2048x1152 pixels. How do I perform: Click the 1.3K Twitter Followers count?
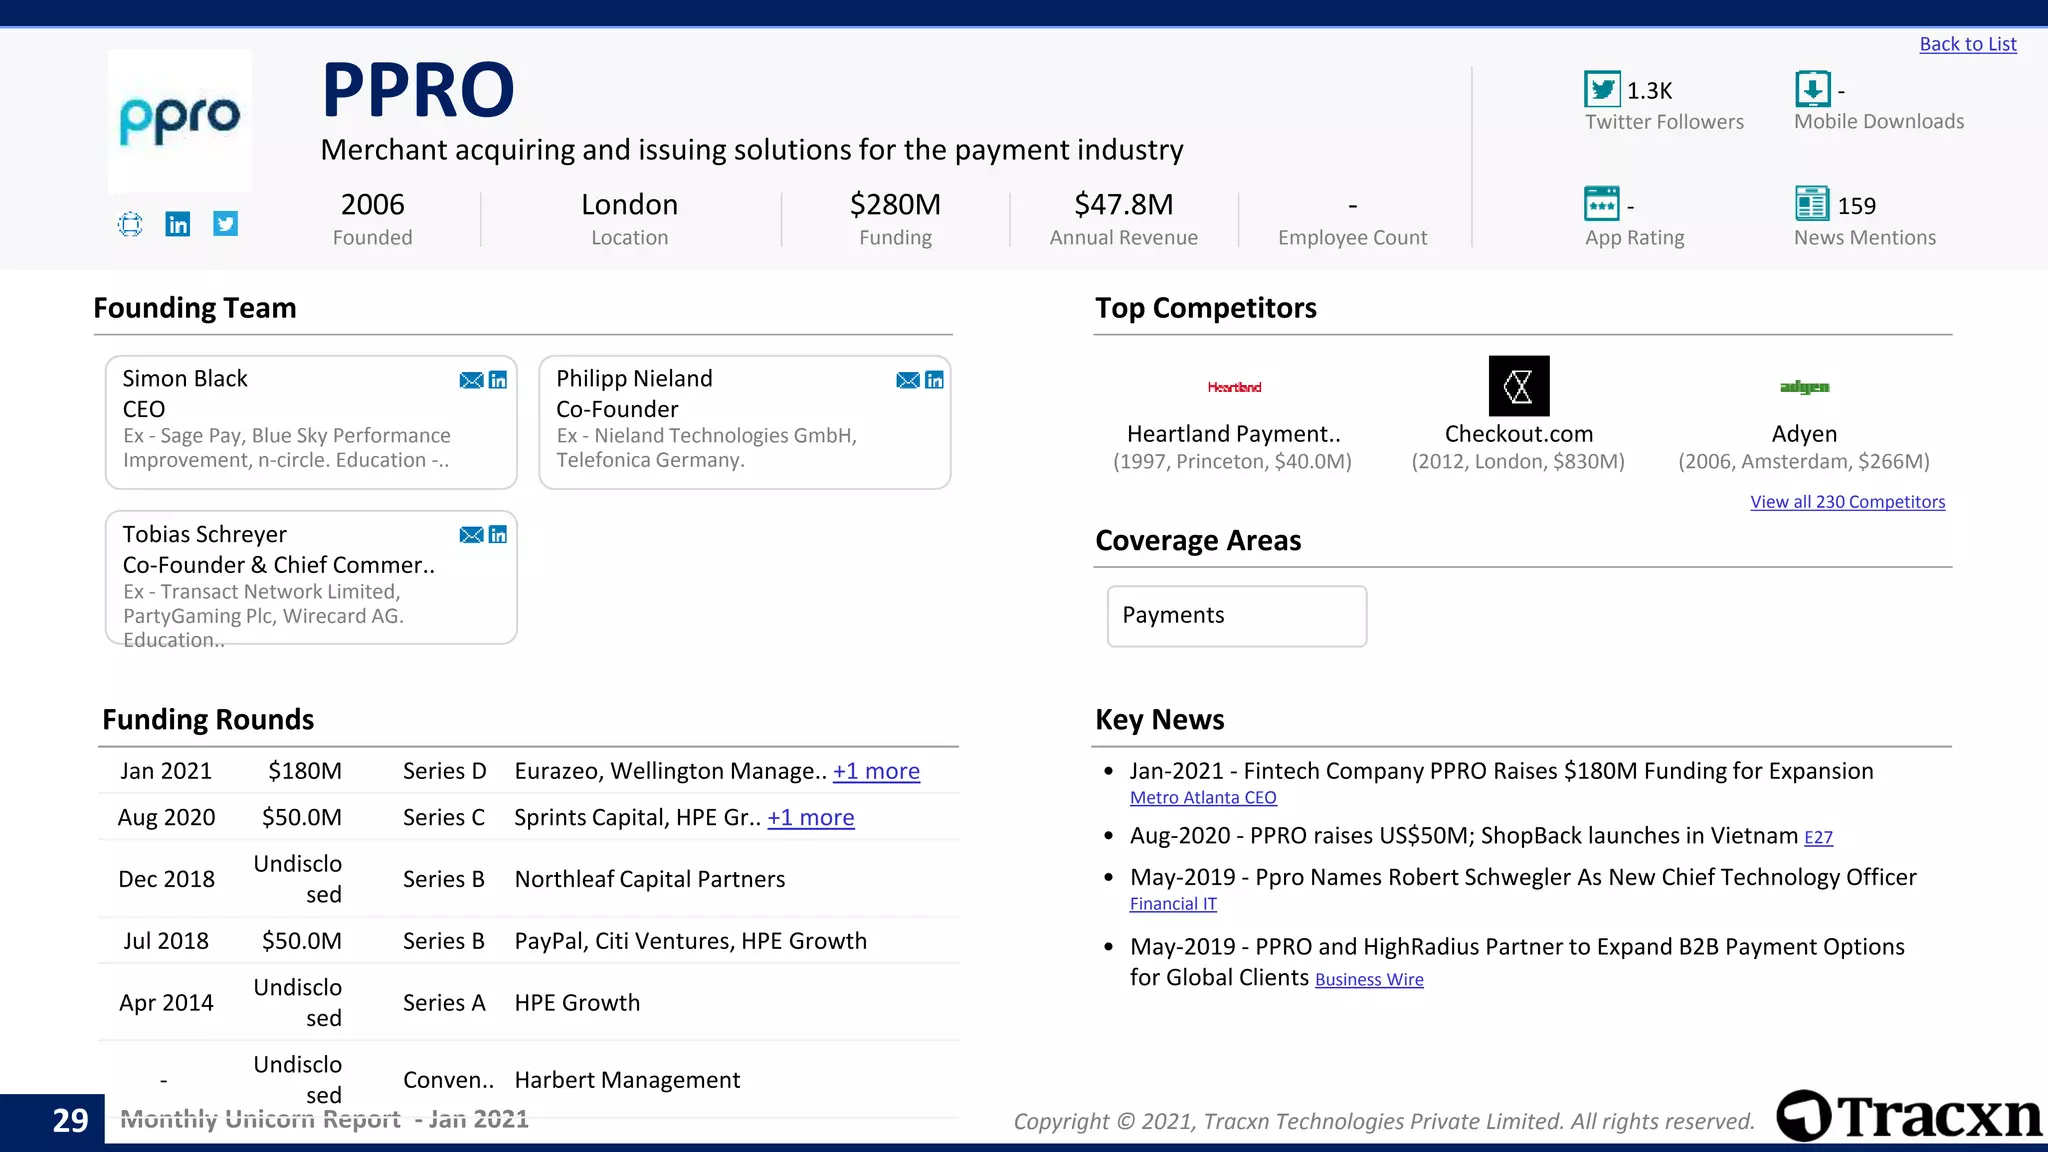1650,91
